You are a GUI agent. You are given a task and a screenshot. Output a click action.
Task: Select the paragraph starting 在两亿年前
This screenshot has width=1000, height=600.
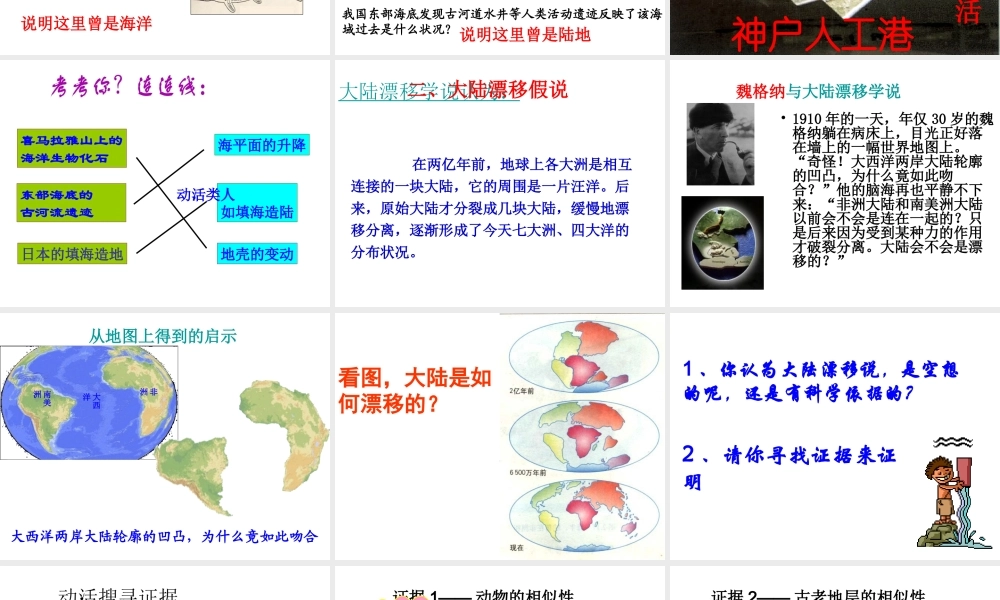[490, 208]
